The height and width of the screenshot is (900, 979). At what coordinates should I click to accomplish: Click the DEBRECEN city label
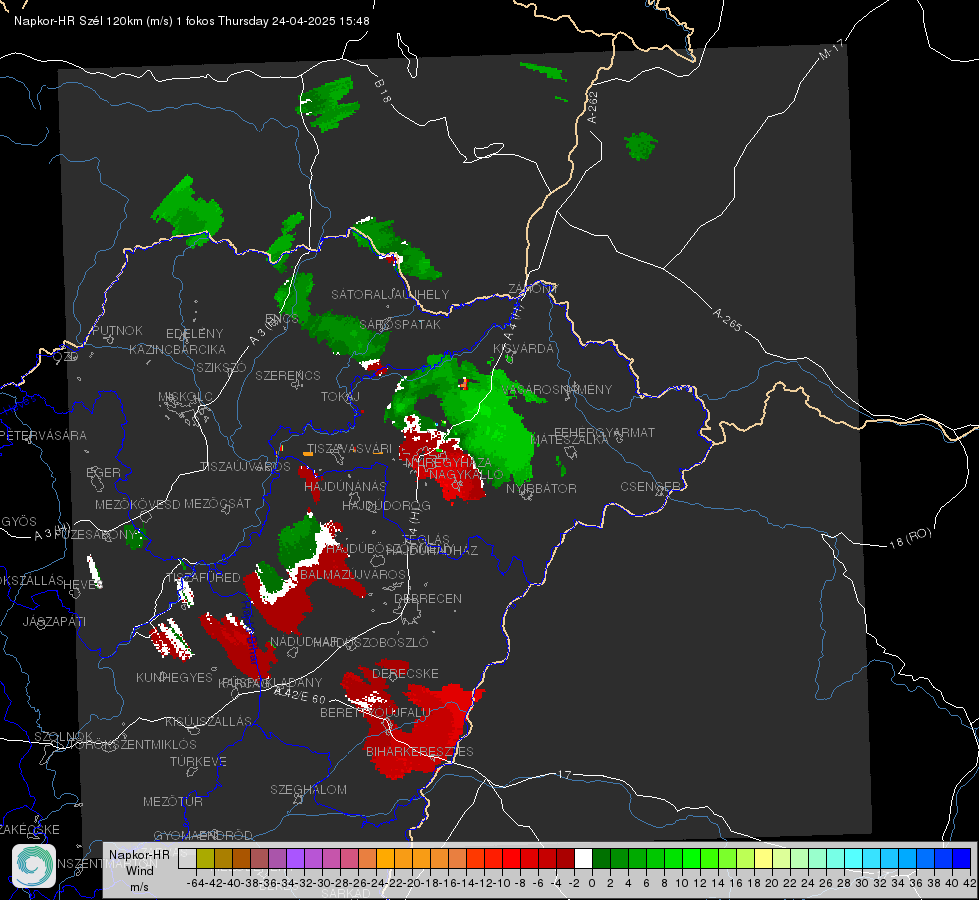click(428, 598)
